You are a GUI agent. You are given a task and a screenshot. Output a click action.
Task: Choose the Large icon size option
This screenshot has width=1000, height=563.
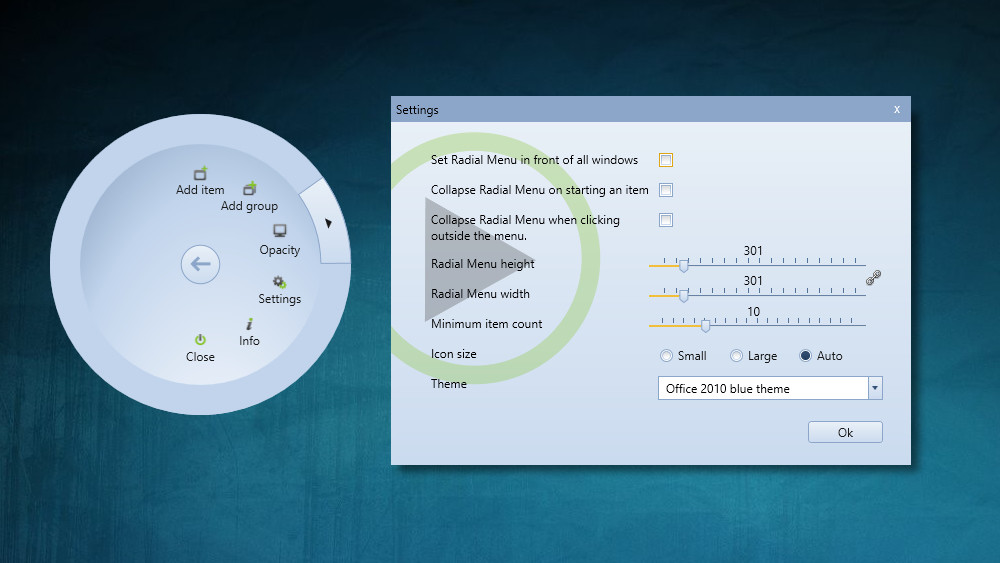(737, 356)
